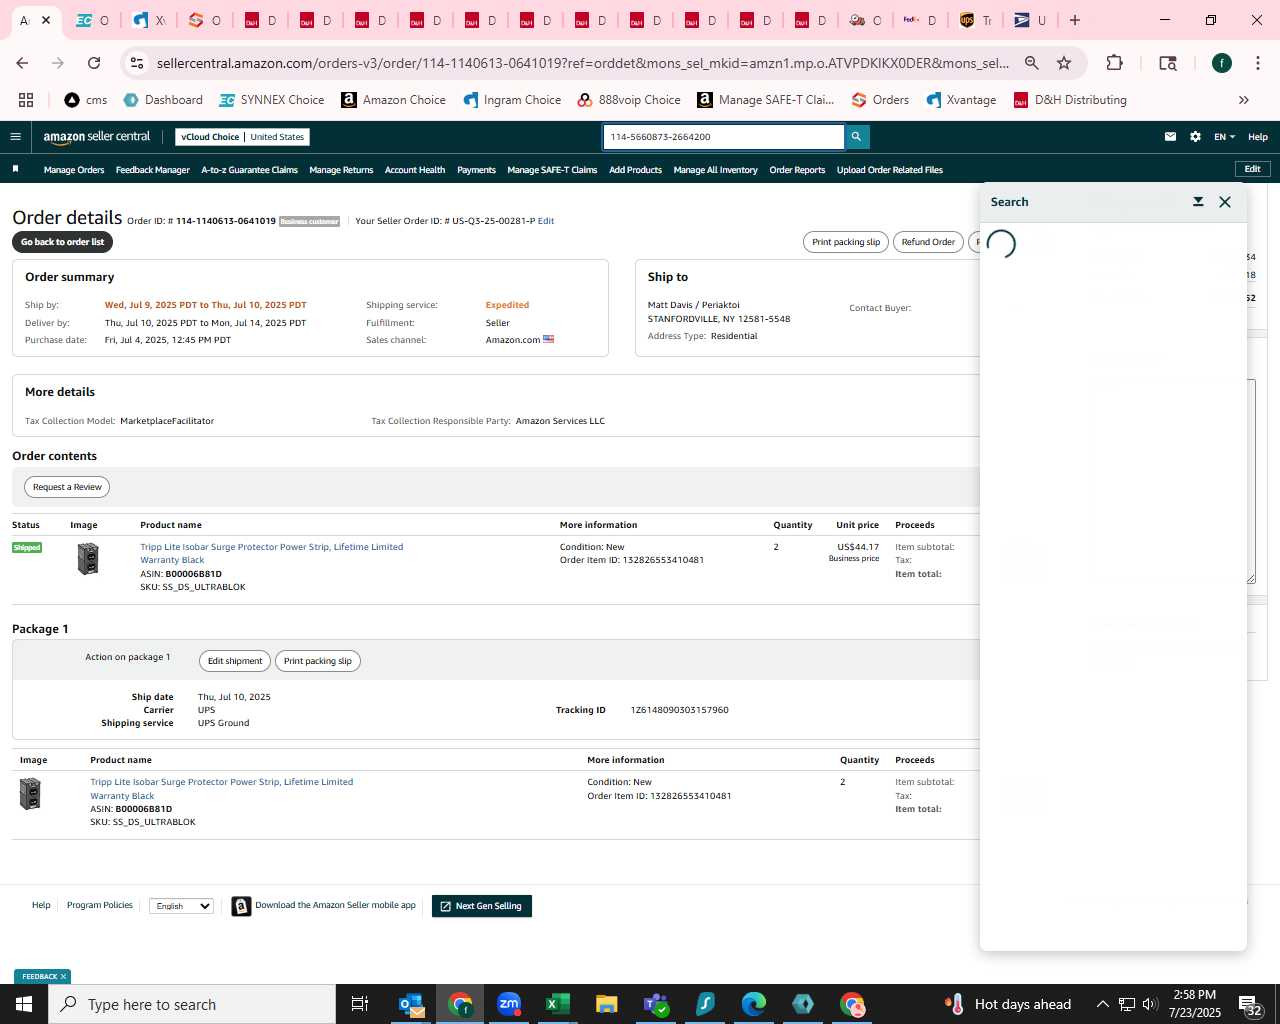Open Account Health menu item
Viewport: 1280px width, 1024px height.
414,170
